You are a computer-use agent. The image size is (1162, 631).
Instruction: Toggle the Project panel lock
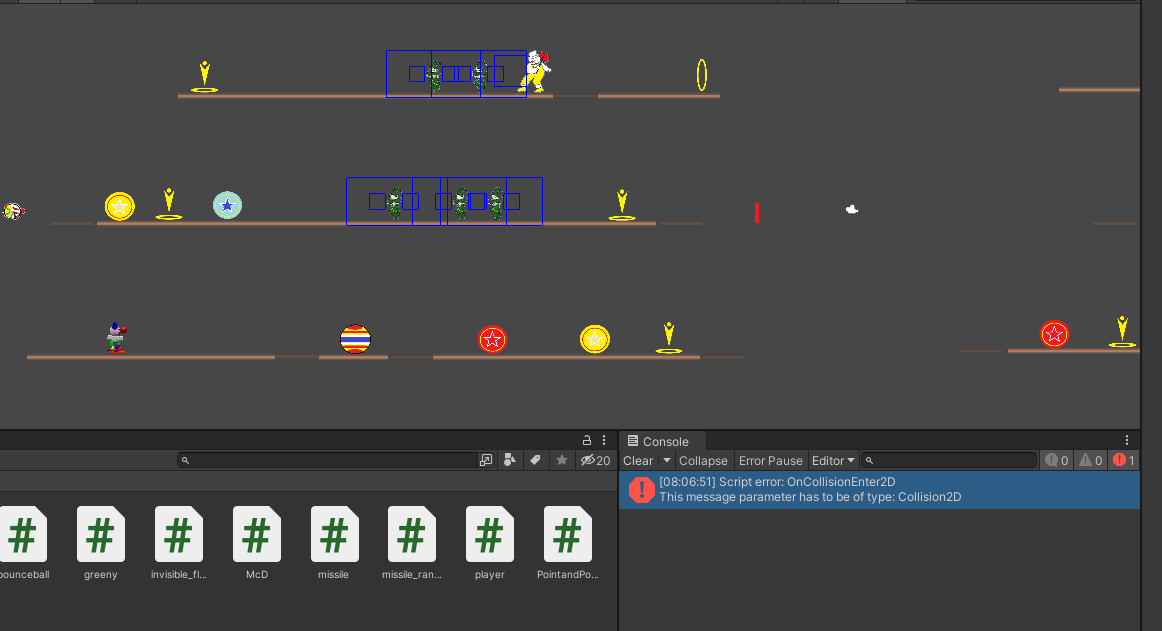pyautogui.click(x=586, y=440)
